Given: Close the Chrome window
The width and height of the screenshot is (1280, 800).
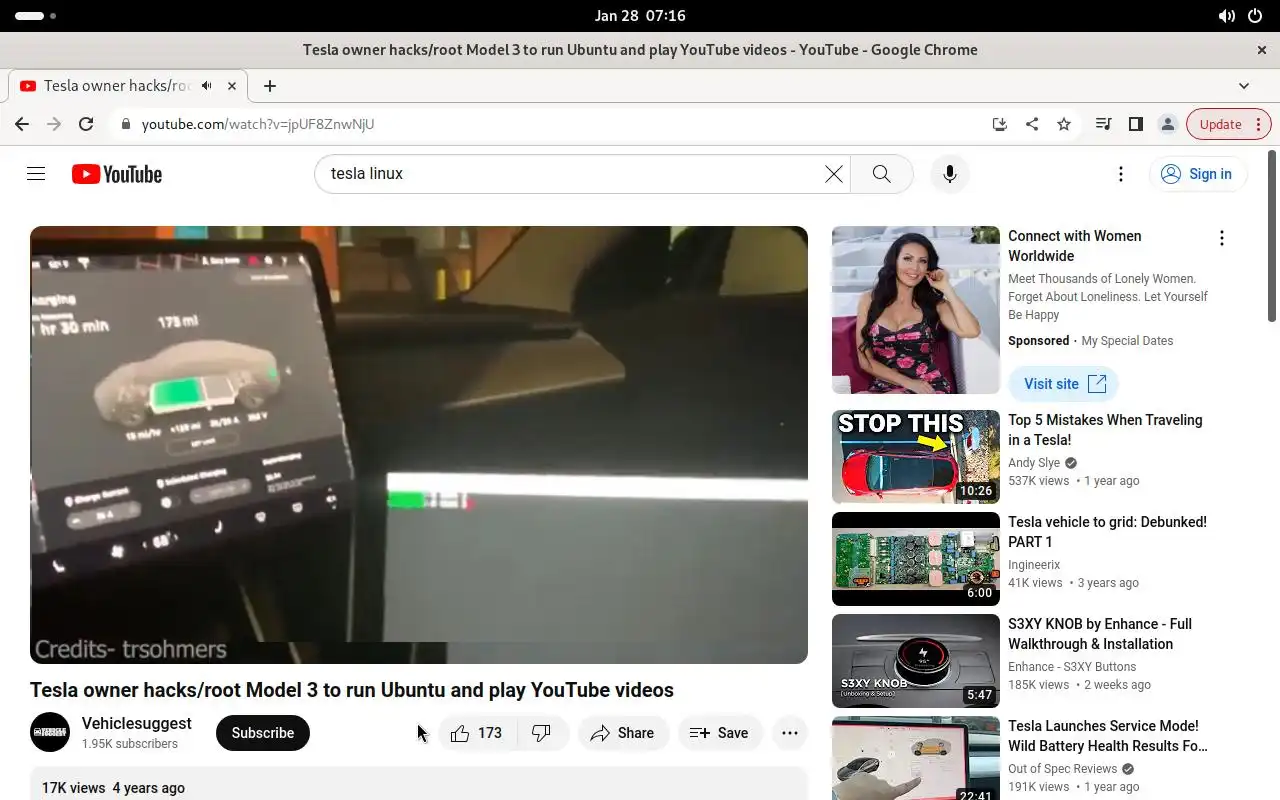Looking at the screenshot, I should coord(1262,50).
